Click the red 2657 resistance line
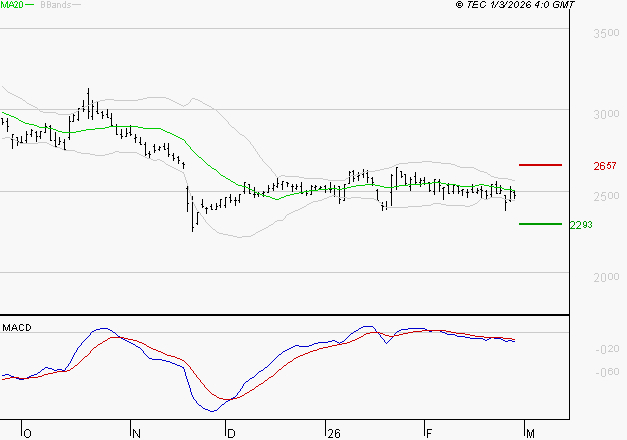The height and width of the screenshot is (440, 627). [x=540, y=164]
